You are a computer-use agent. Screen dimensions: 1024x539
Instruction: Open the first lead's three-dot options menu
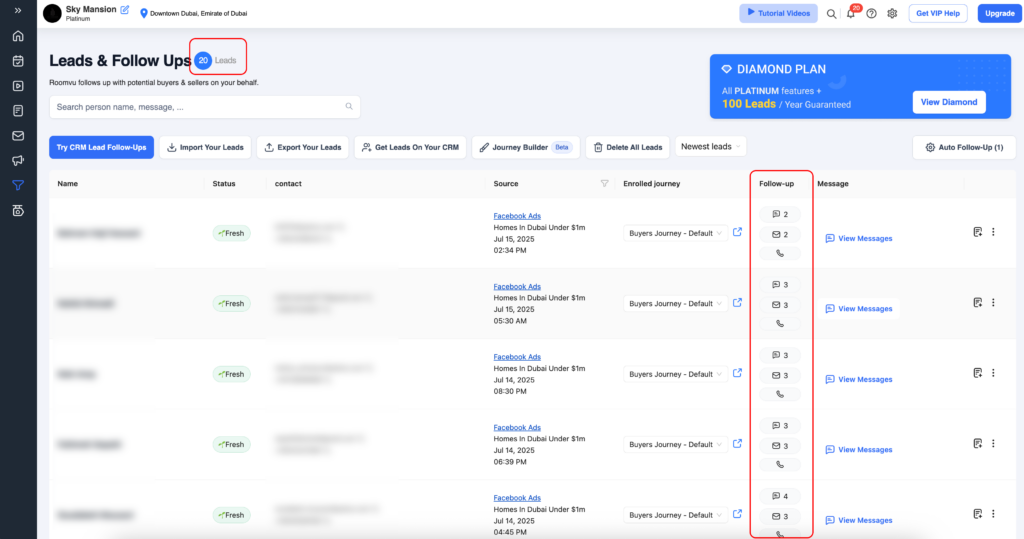993,233
